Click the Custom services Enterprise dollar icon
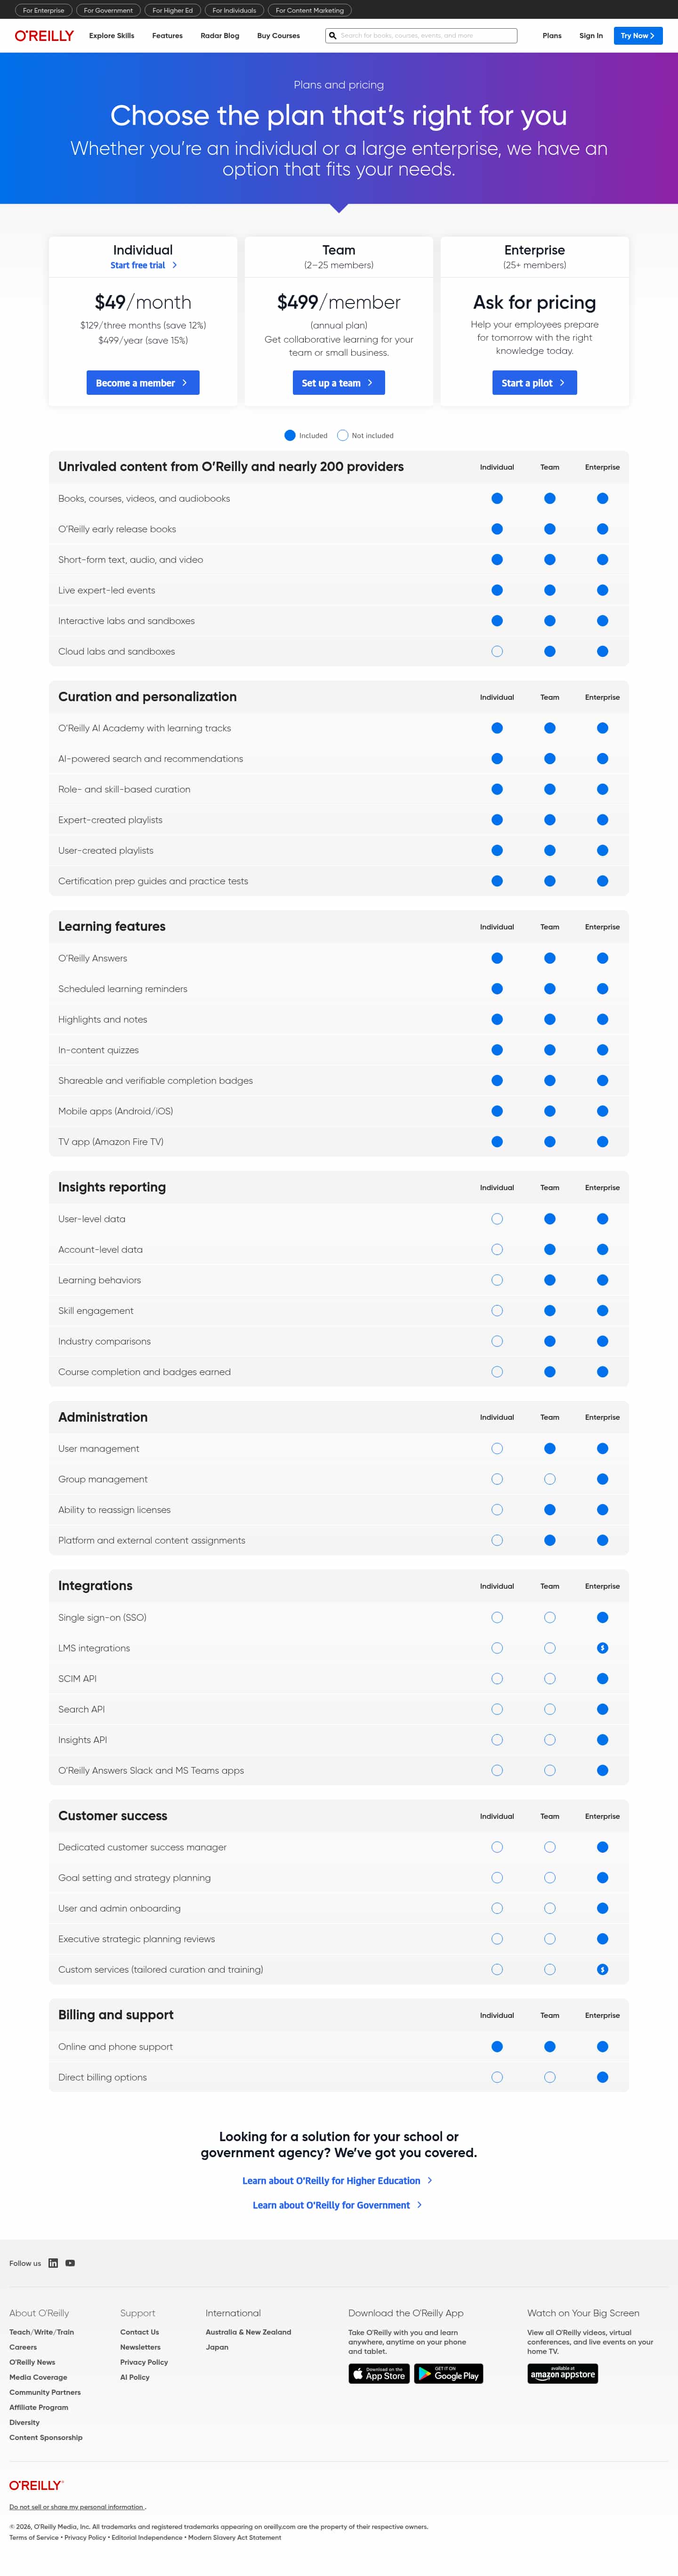678x2576 pixels. pos(602,1969)
